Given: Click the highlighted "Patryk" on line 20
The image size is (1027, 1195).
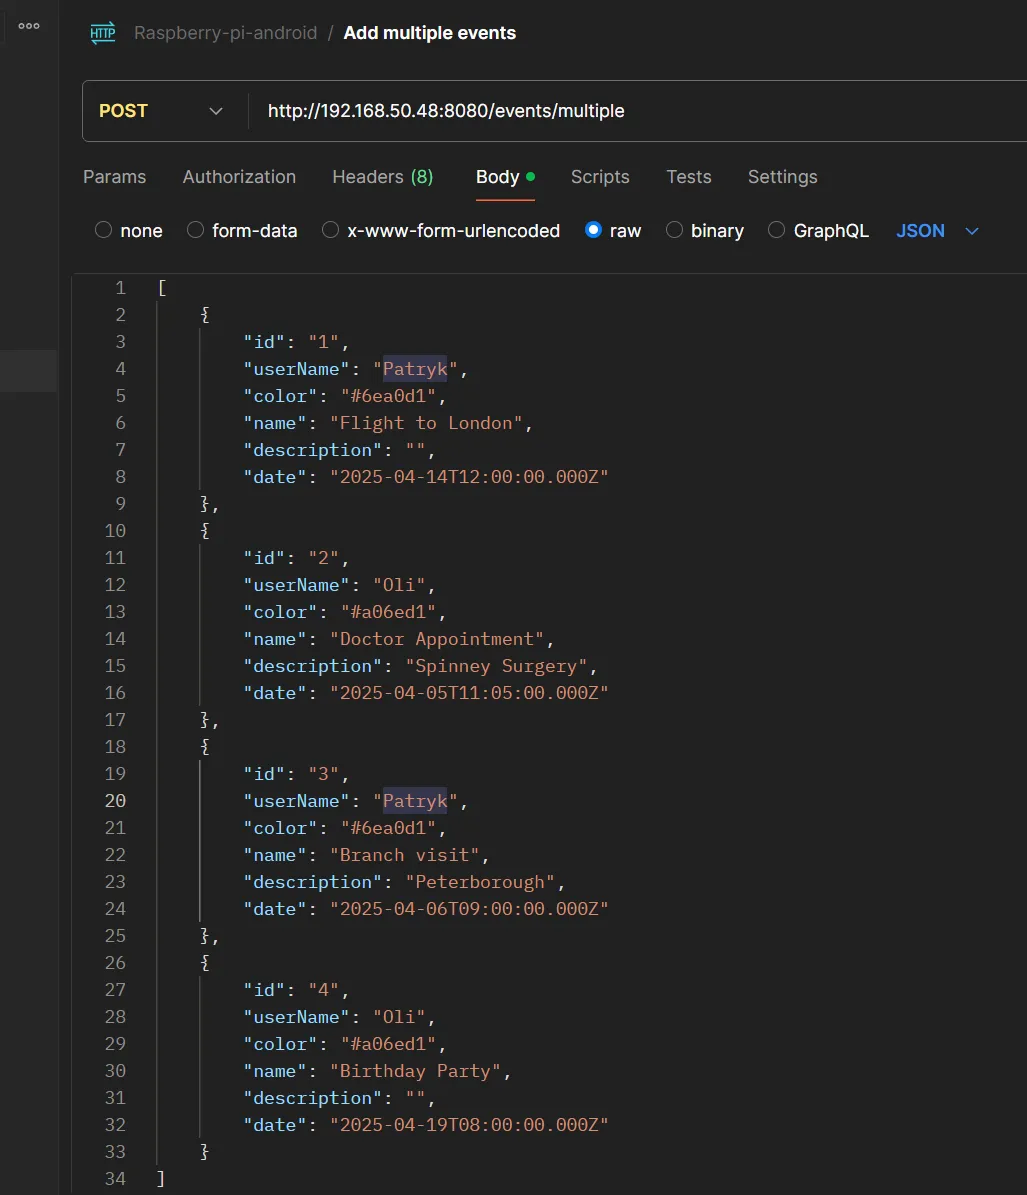Looking at the screenshot, I should (x=415, y=801).
